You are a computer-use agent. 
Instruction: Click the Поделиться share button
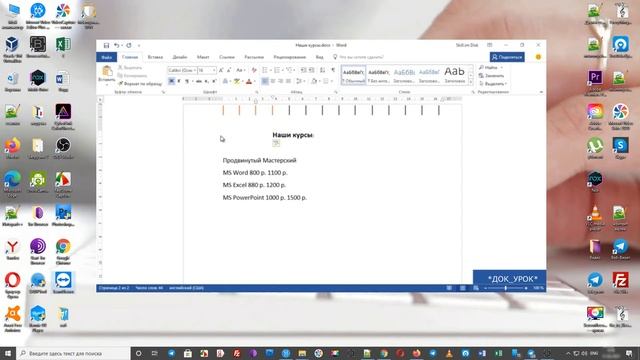507,57
